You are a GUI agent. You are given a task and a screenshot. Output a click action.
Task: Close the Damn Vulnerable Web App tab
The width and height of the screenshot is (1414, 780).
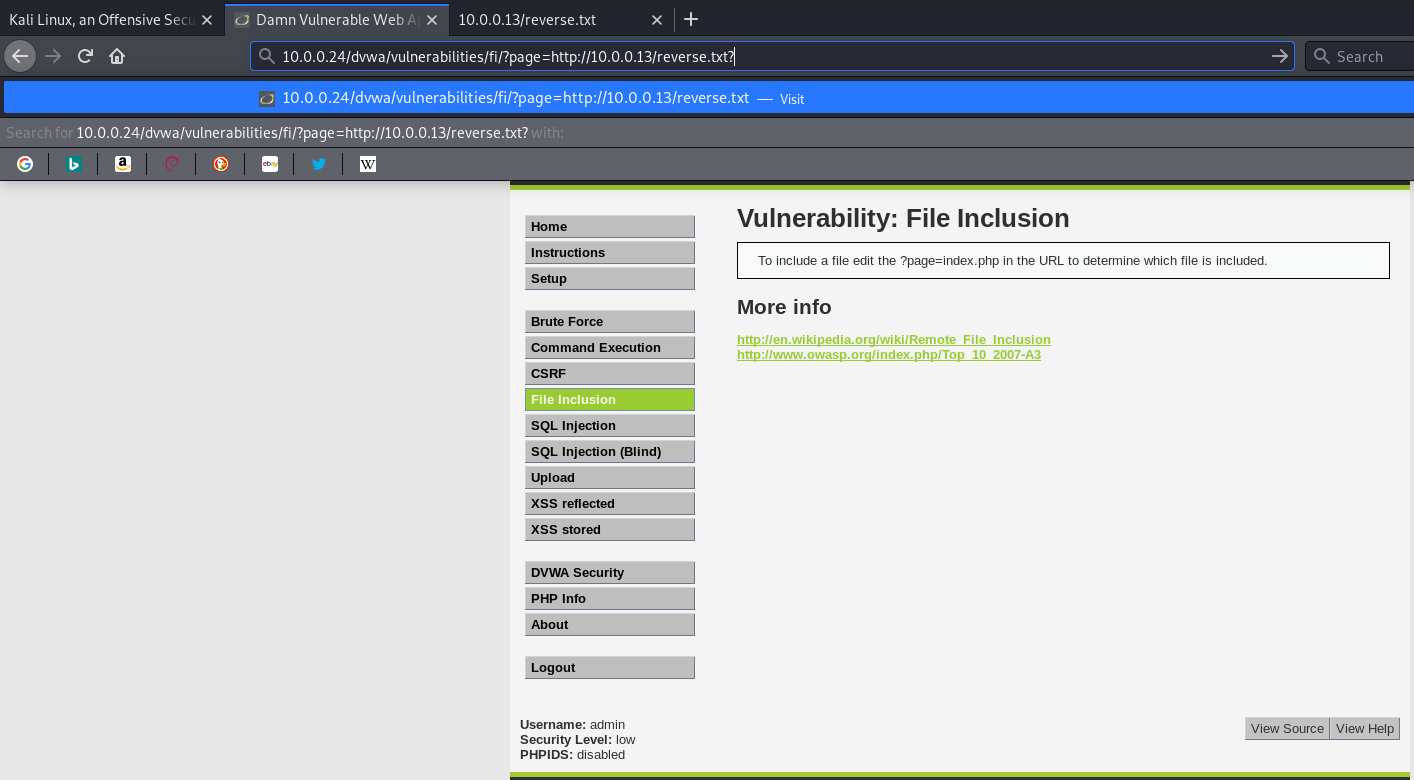click(431, 19)
